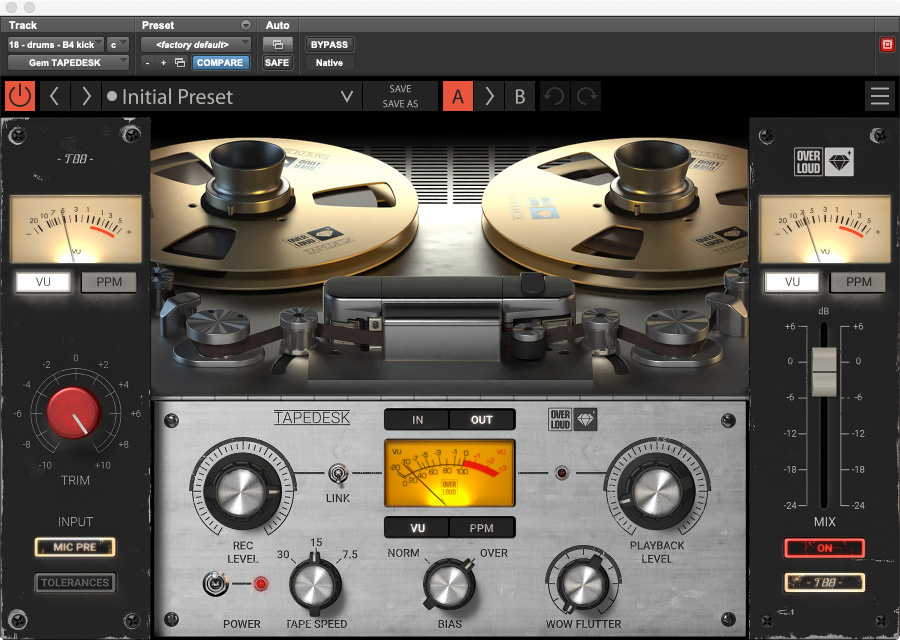This screenshot has width=900, height=640.
Task: Click the red target icon at top right
Action: pyautogui.click(x=887, y=45)
